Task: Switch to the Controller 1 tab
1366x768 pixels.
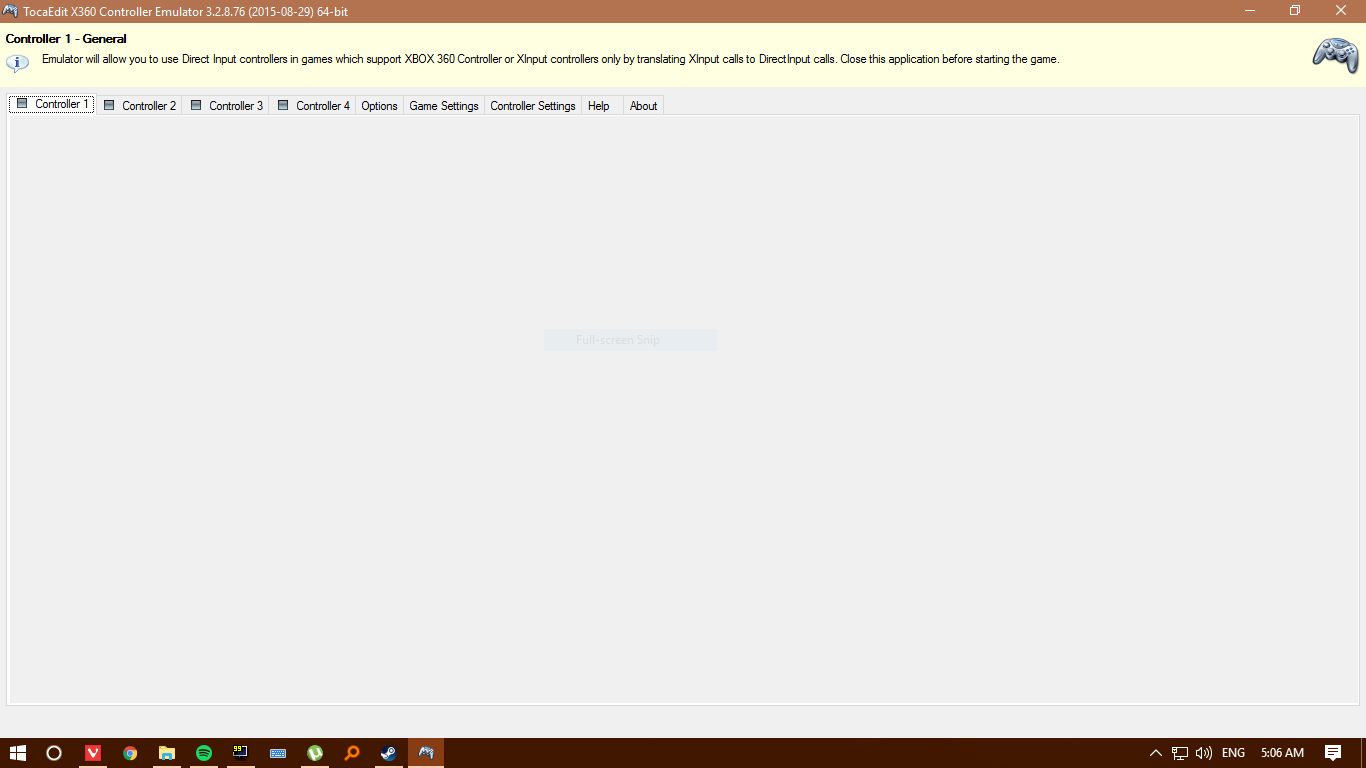Action: [x=52, y=104]
